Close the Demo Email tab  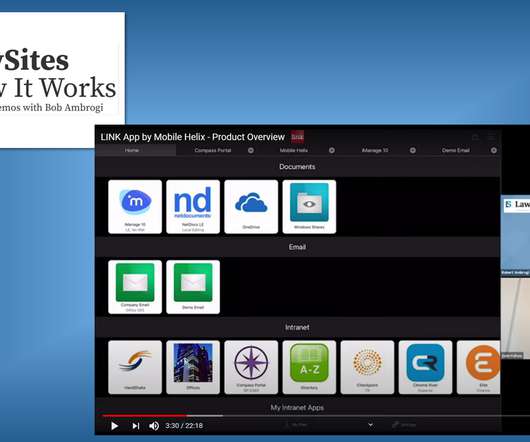pos(494,150)
